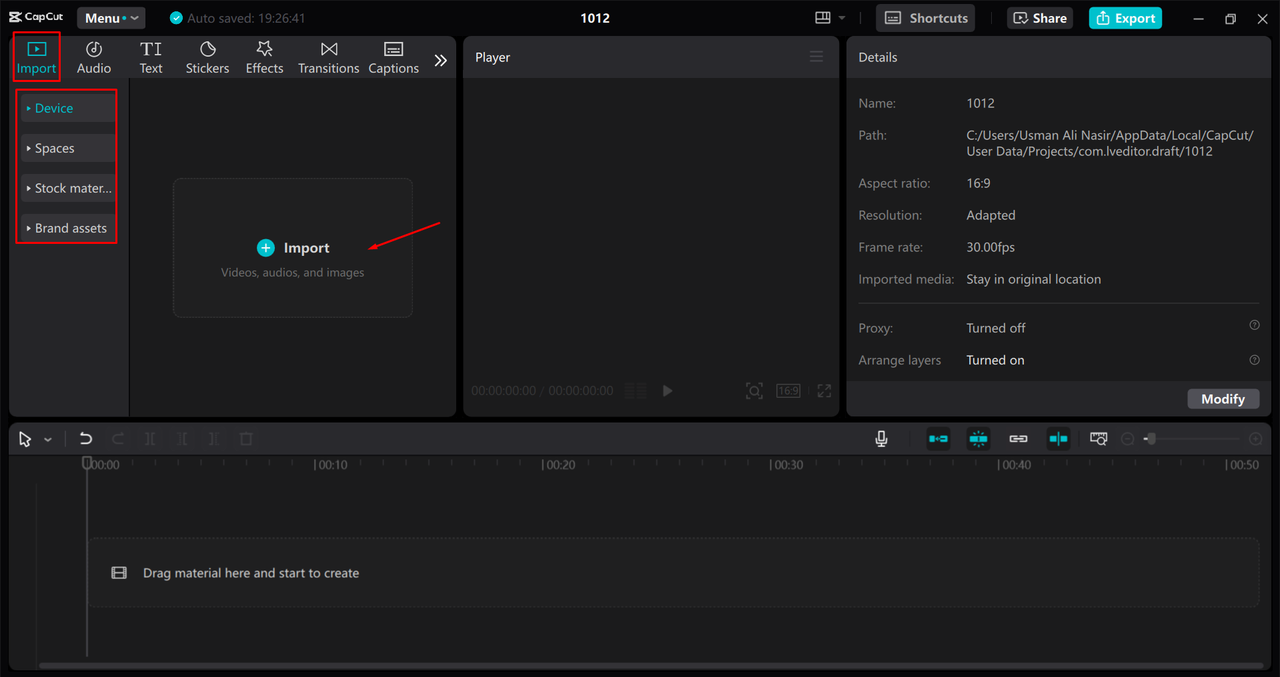Click Auto saved status text
The image size is (1280, 677).
[x=246, y=18]
